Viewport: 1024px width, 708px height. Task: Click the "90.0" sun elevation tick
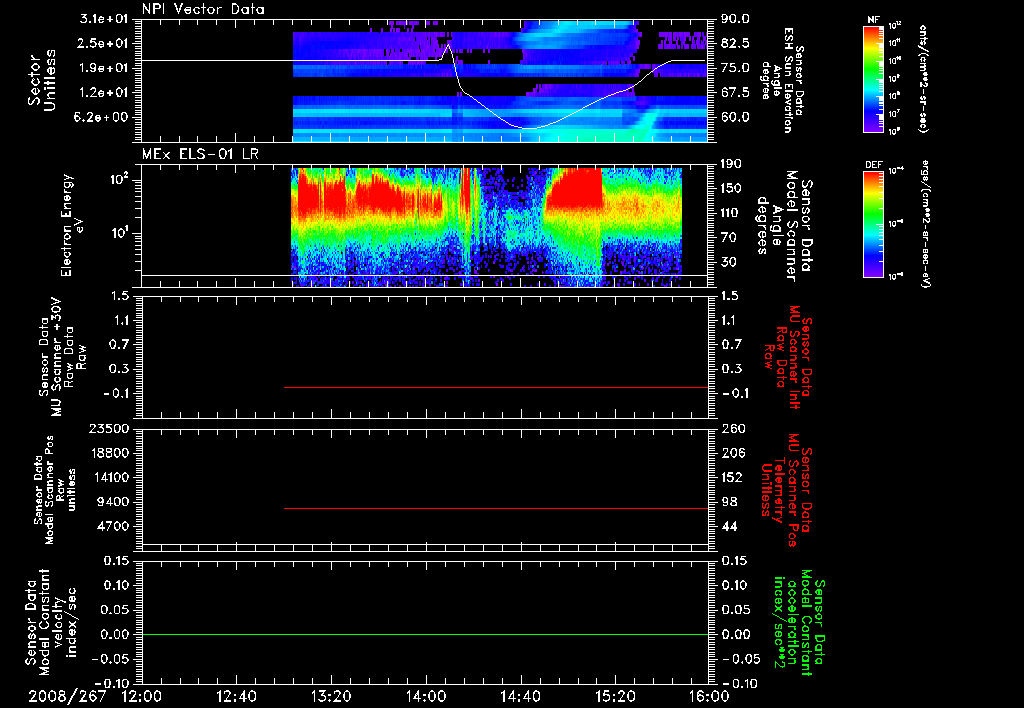(735, 19)
